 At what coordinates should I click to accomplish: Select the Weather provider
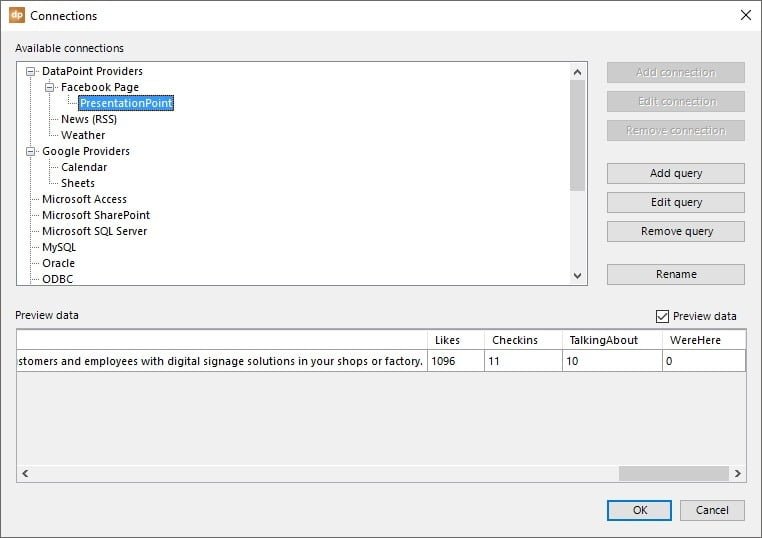pyautogui.click(x=82, y=135)
